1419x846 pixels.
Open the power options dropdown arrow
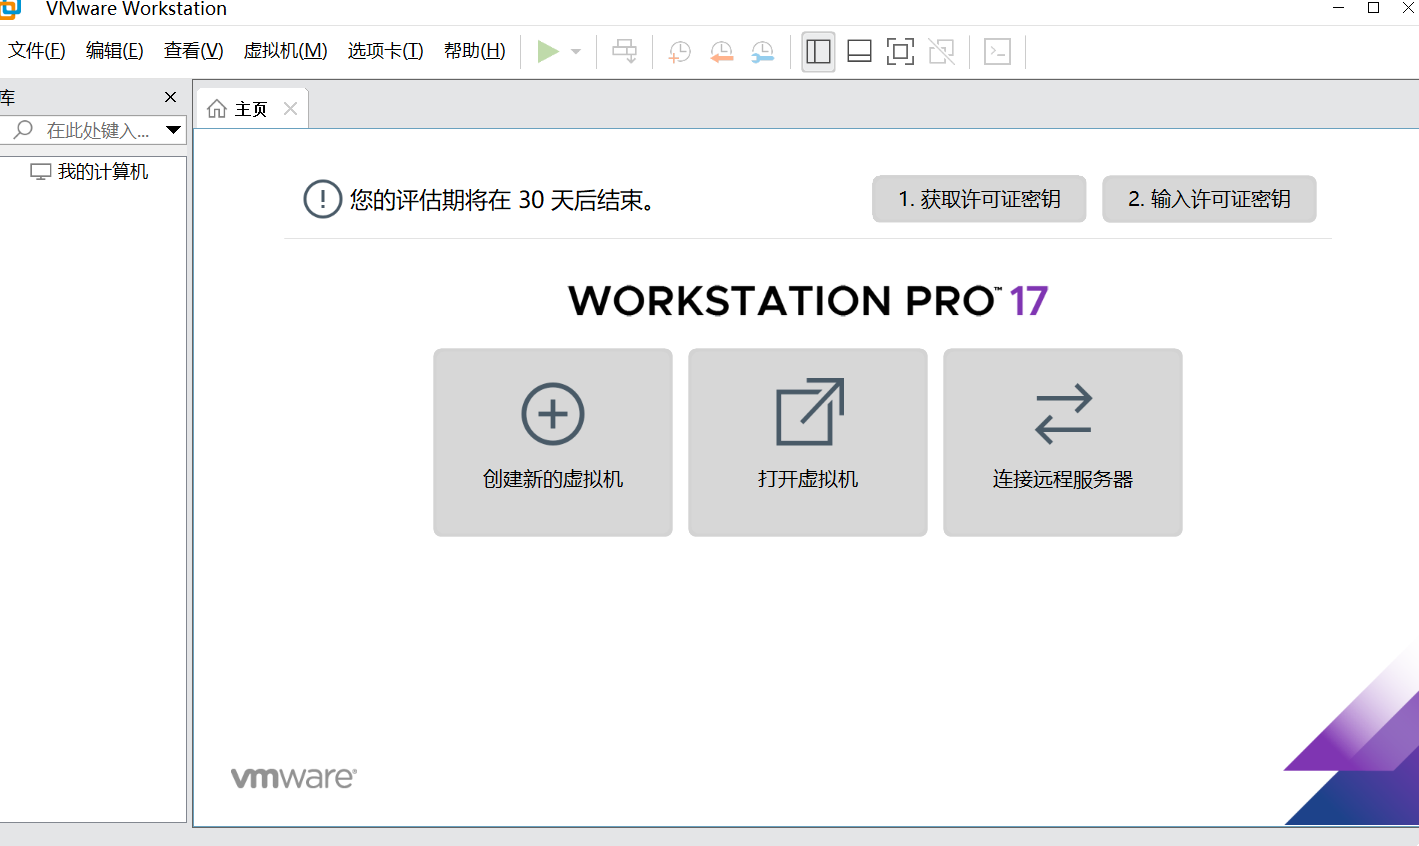tap(576, 51)
